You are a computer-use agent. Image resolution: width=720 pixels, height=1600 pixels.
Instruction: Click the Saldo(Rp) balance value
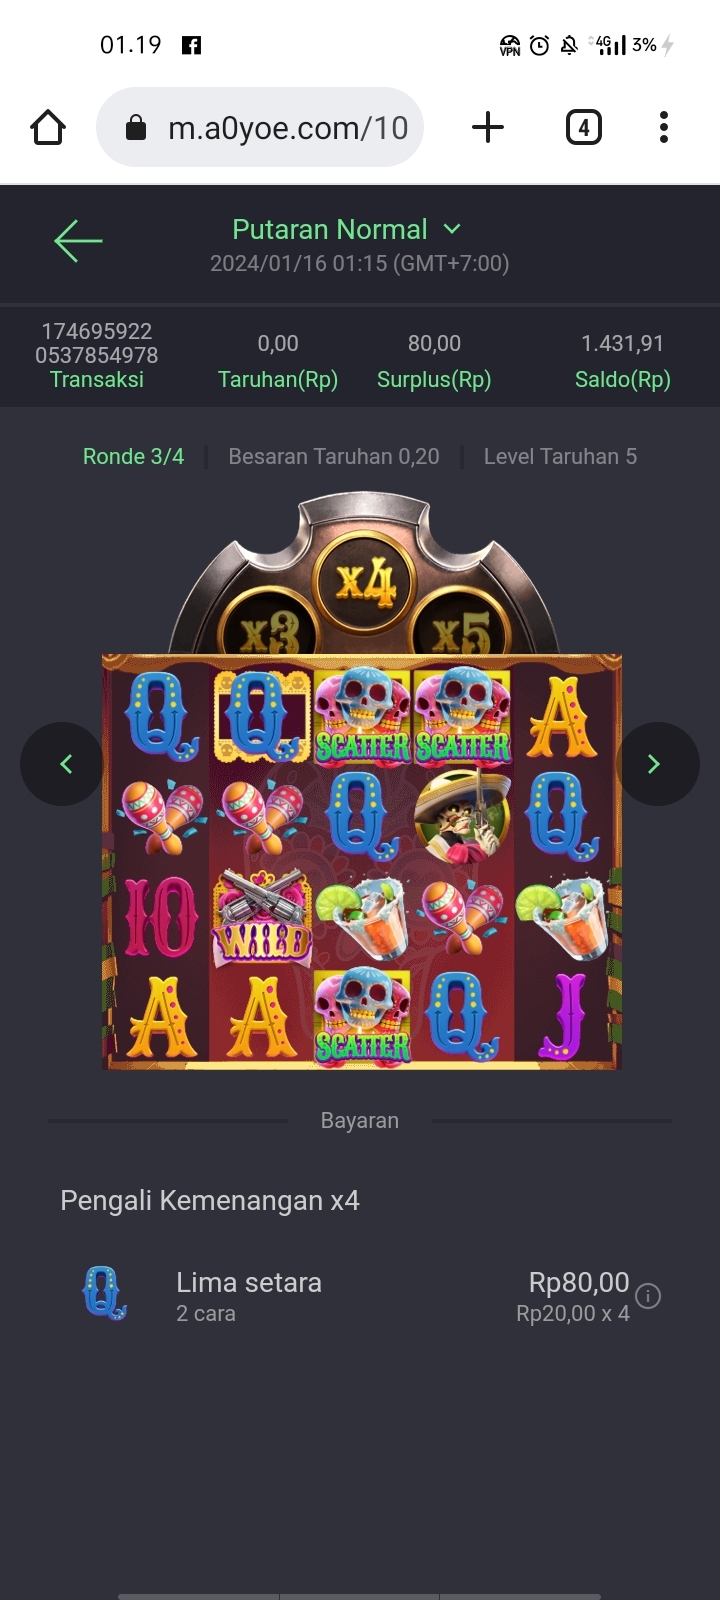(x=622, y=343)
